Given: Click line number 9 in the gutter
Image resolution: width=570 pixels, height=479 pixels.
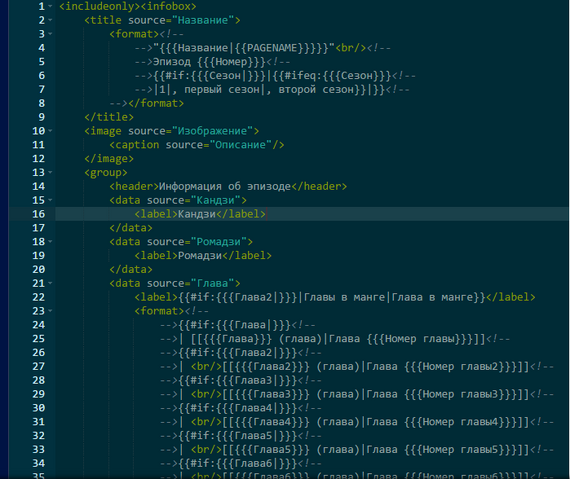Looking at the screenshot, I should pyautogui.click(x=41, y=117).
